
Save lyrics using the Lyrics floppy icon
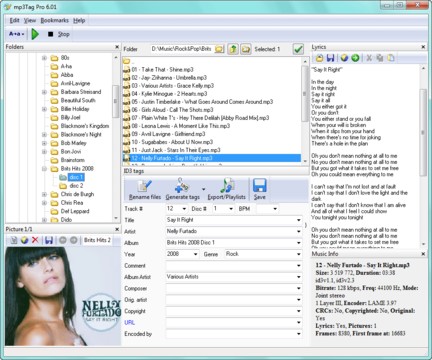[x=330, y=58]
